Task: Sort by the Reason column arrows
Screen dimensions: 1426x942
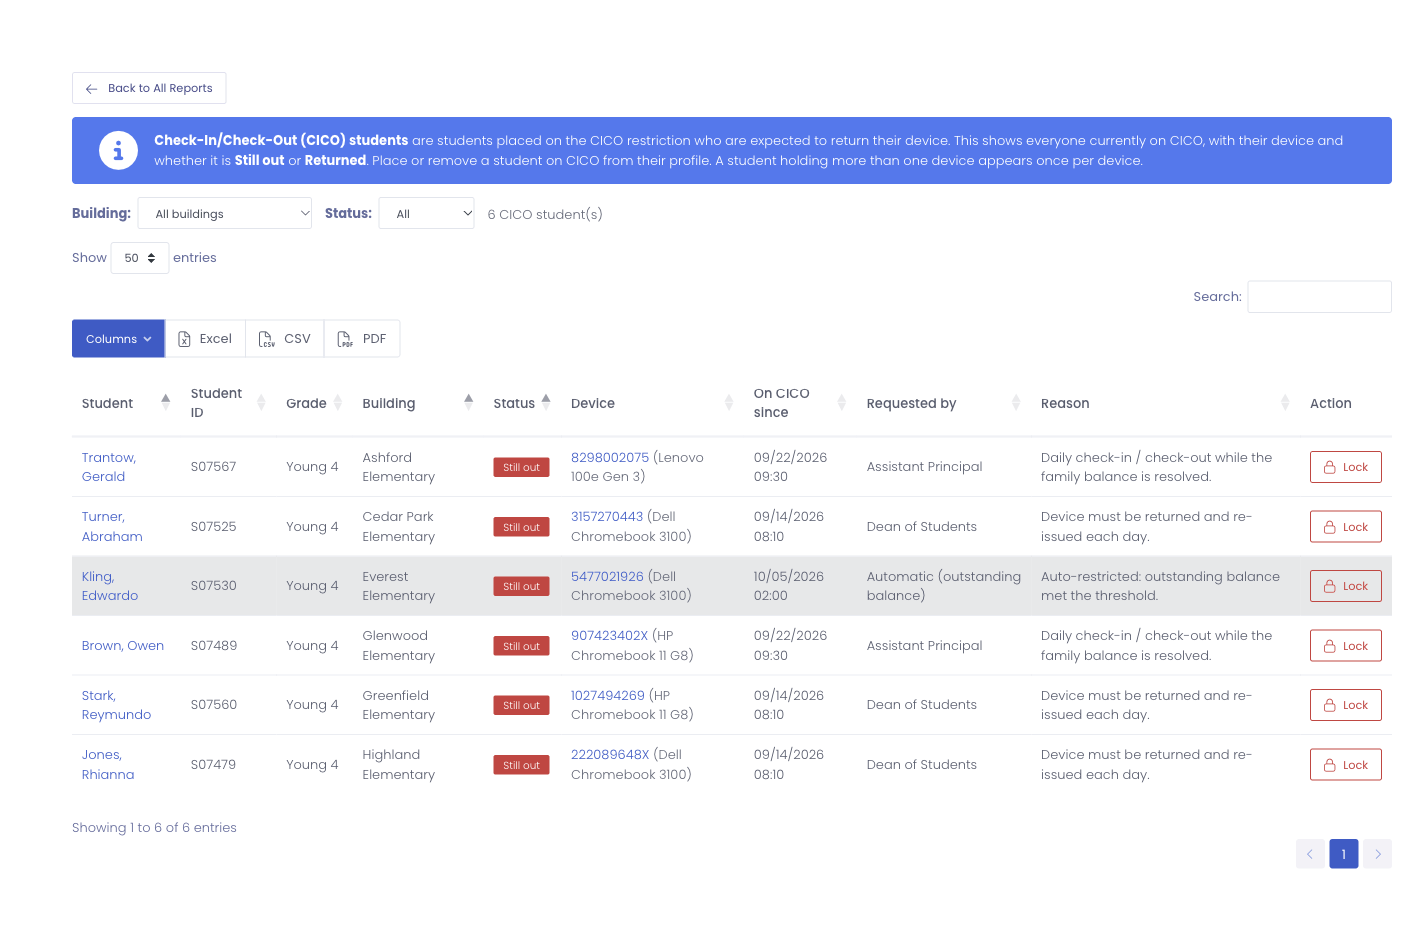Action: [x=1285, y=403]
